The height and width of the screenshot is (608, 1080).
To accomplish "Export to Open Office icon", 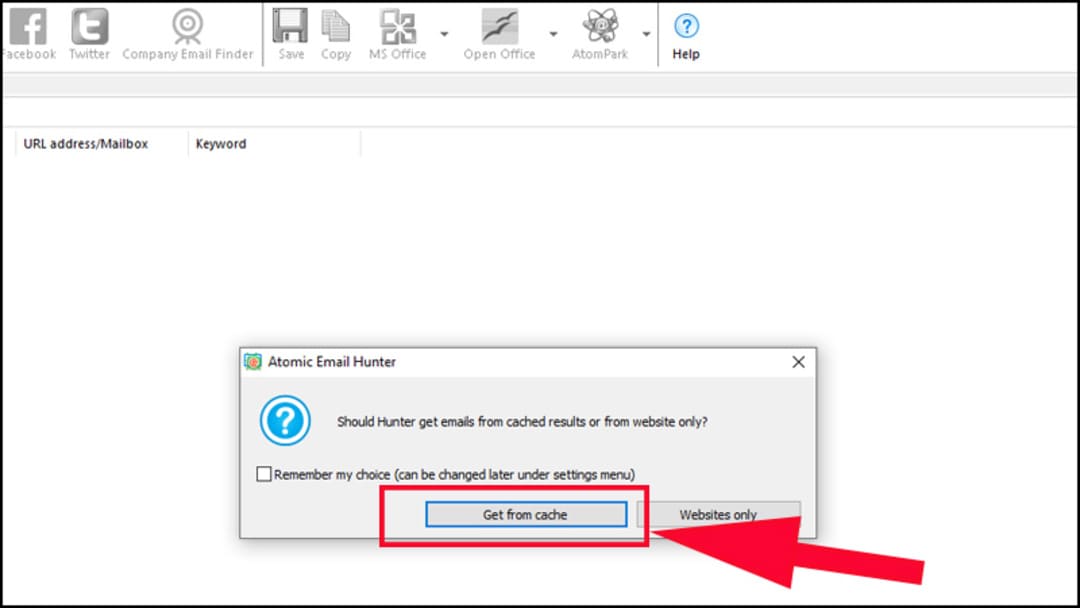I will 499,27.
